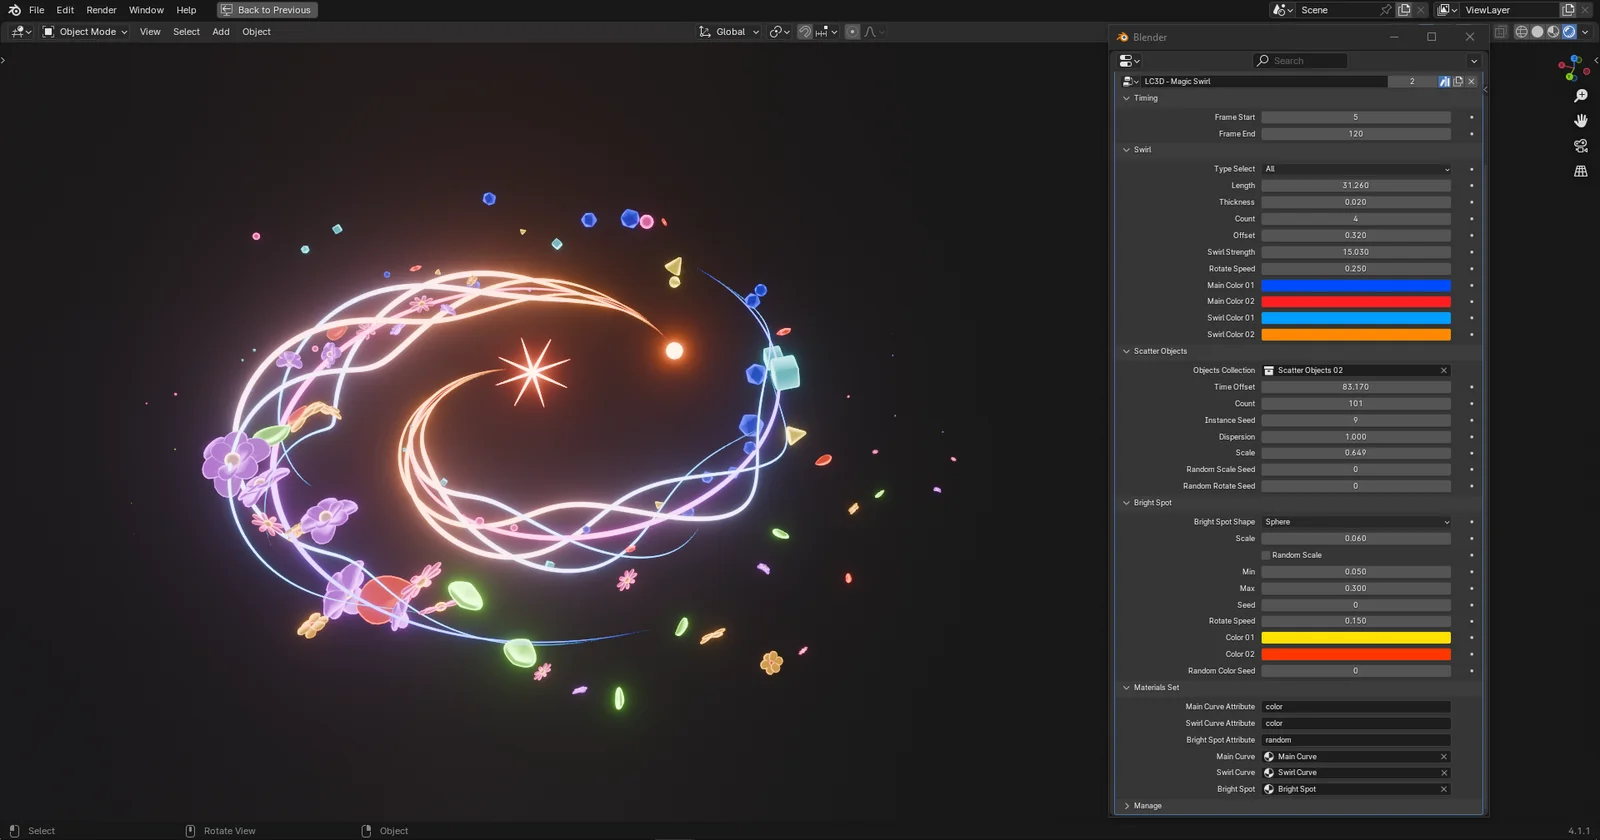Click the zoom view magnifier icon

1581,96
